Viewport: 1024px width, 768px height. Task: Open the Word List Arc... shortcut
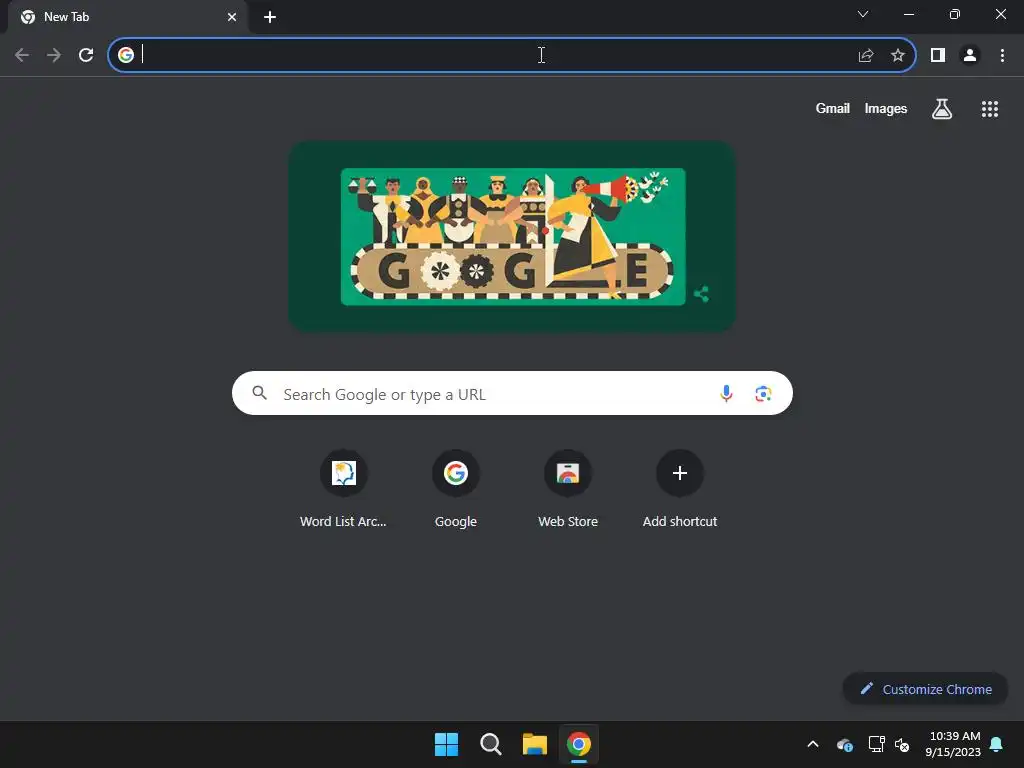(x=344, y=490)
